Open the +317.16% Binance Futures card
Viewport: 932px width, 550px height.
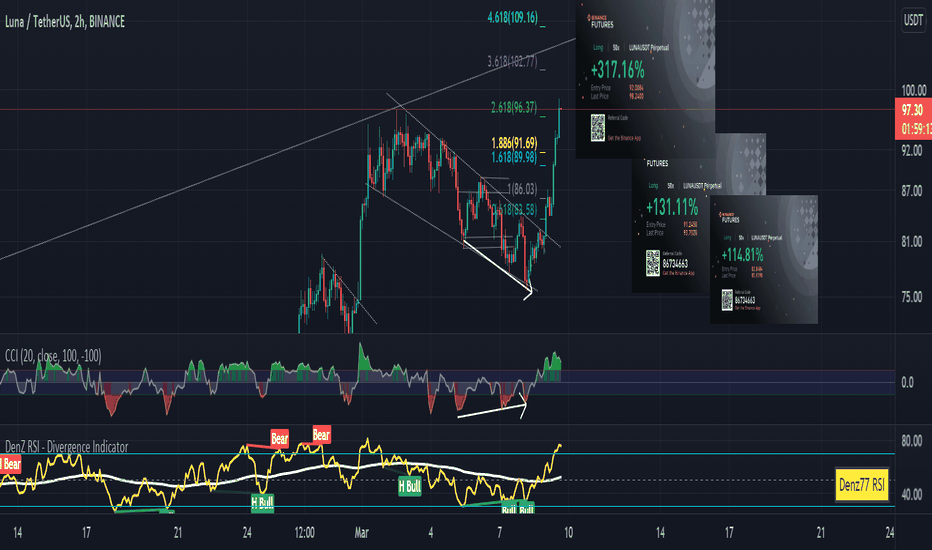pyautogui.click(x=645, y=79)
